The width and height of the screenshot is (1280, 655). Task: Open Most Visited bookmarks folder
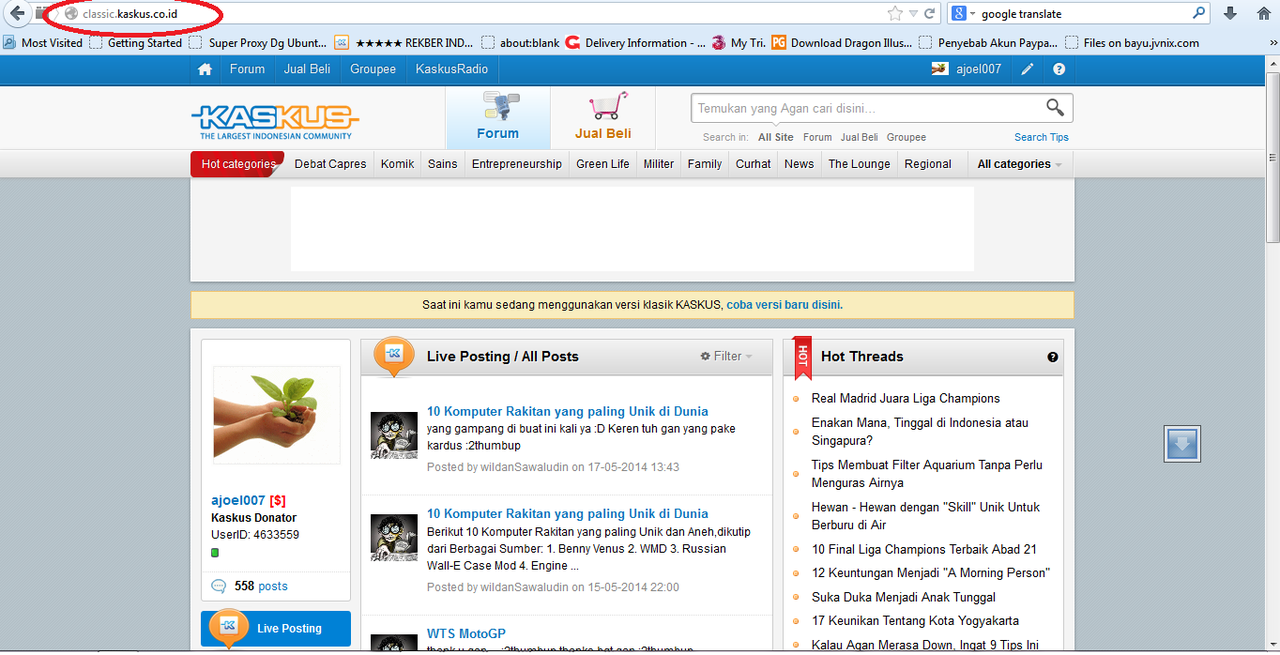tap(43, 43)
